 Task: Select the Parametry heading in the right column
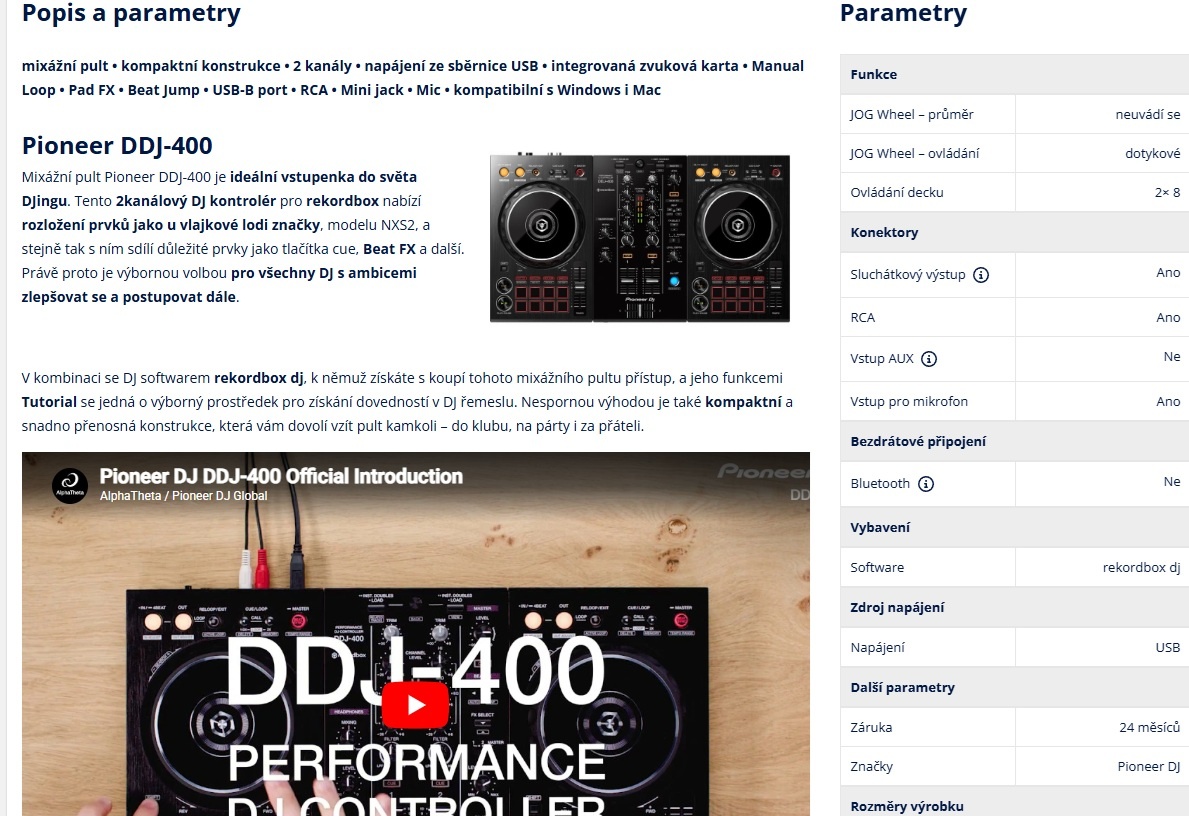click(903, 13)
